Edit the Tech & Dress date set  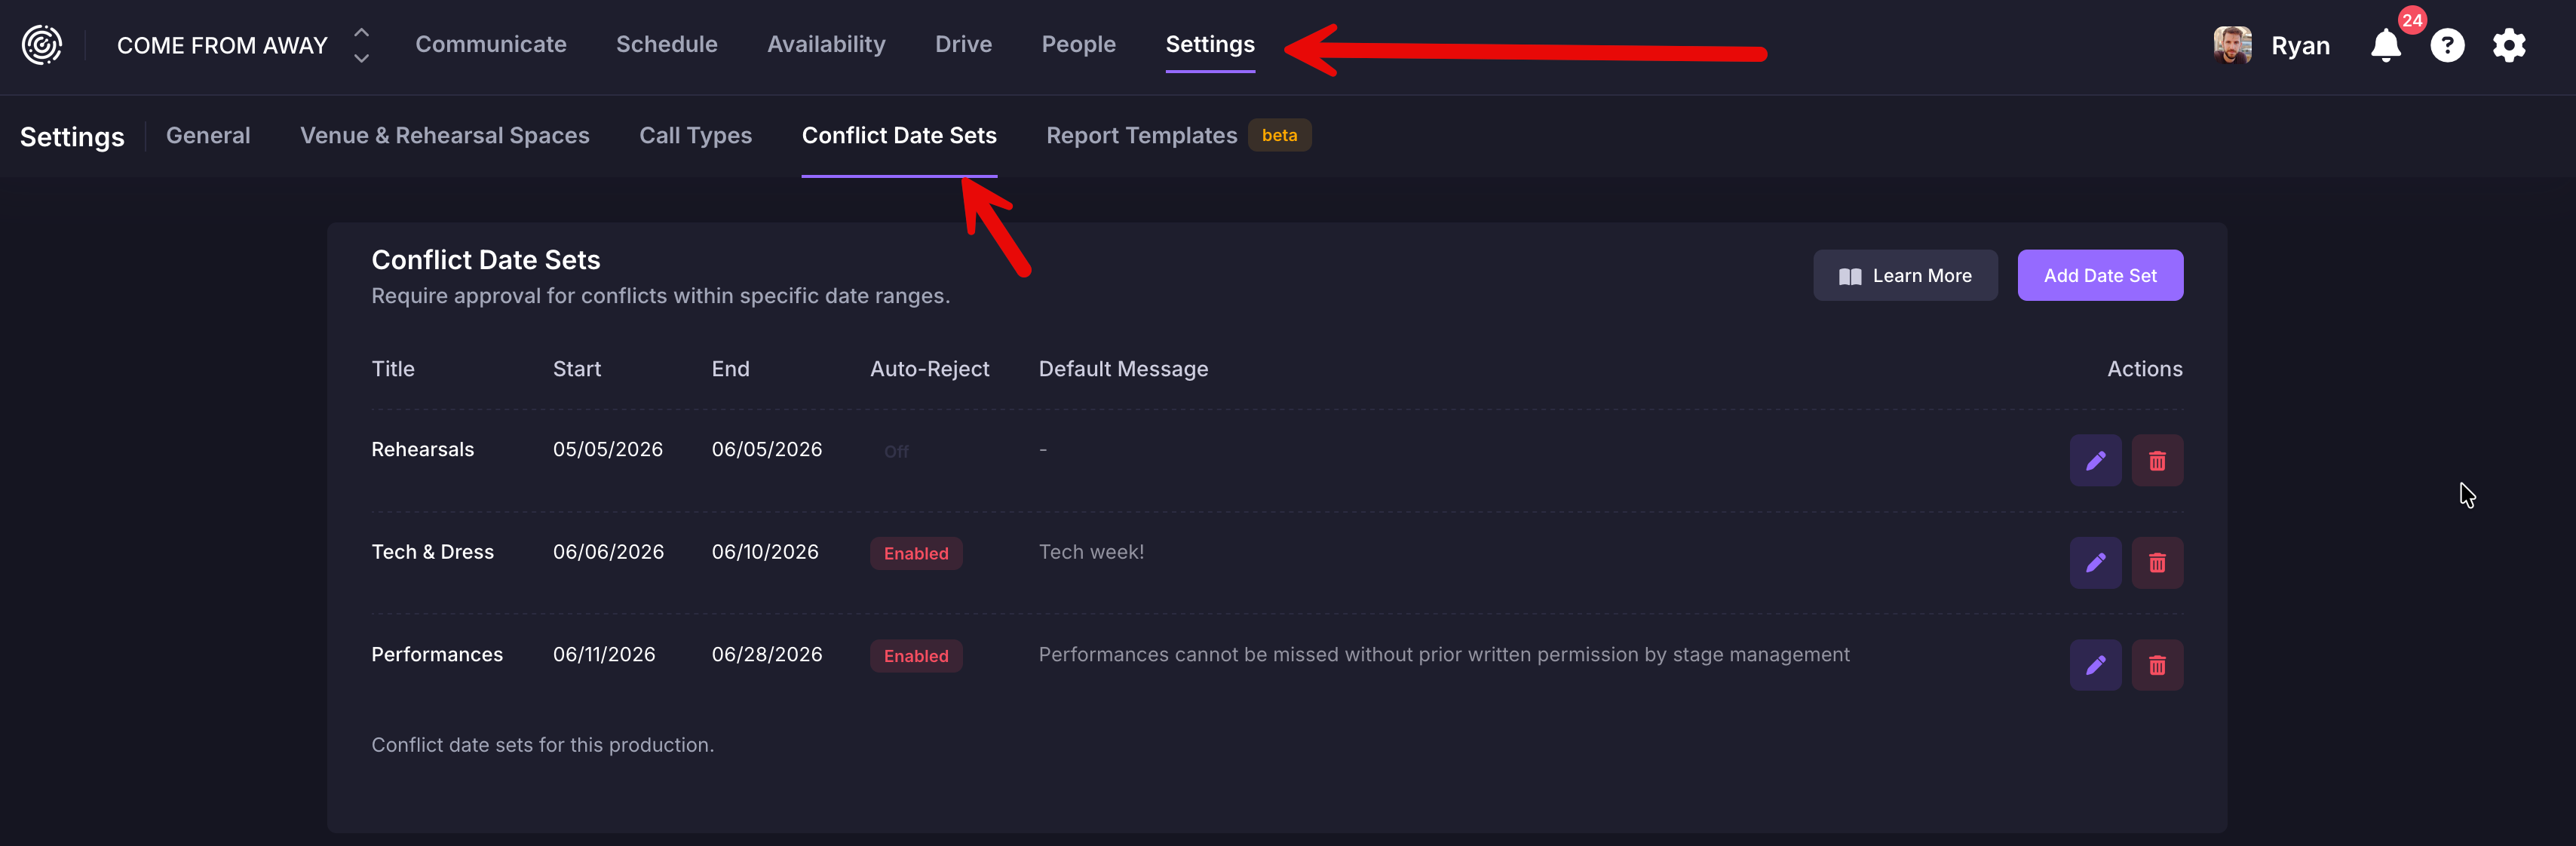pos(2095,563)
